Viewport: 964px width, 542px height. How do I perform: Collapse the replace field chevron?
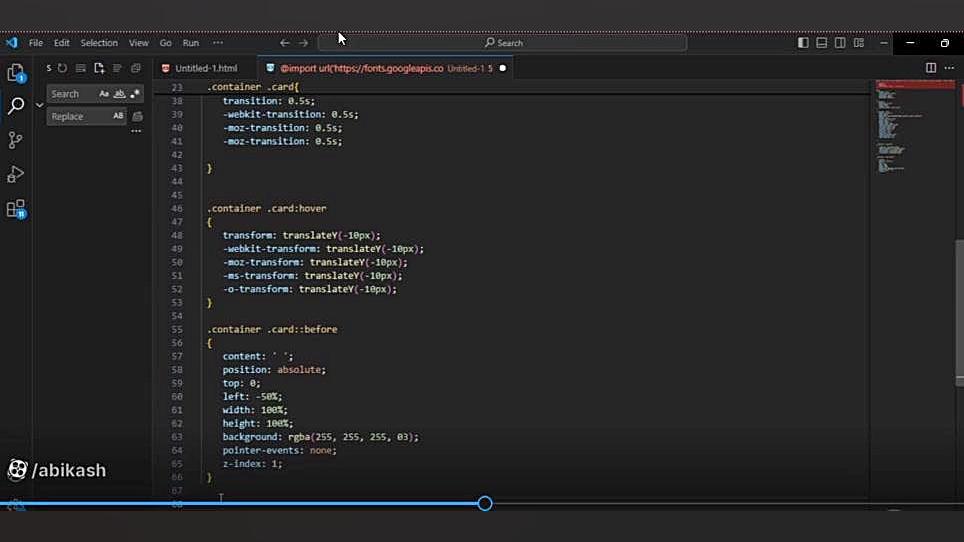pyautogui.click(x=39, y=105)
